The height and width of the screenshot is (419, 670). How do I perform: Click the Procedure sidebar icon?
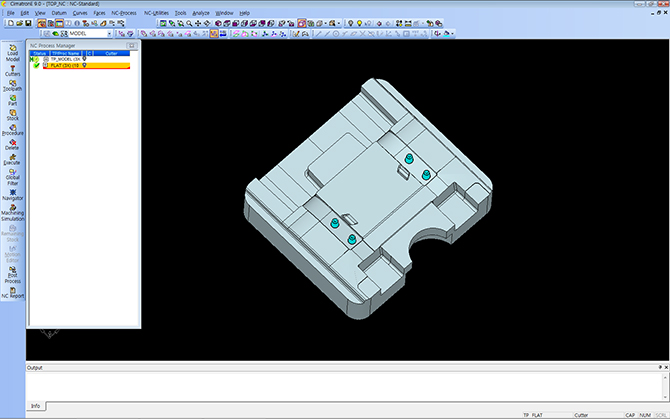click(x=12, y=128)
